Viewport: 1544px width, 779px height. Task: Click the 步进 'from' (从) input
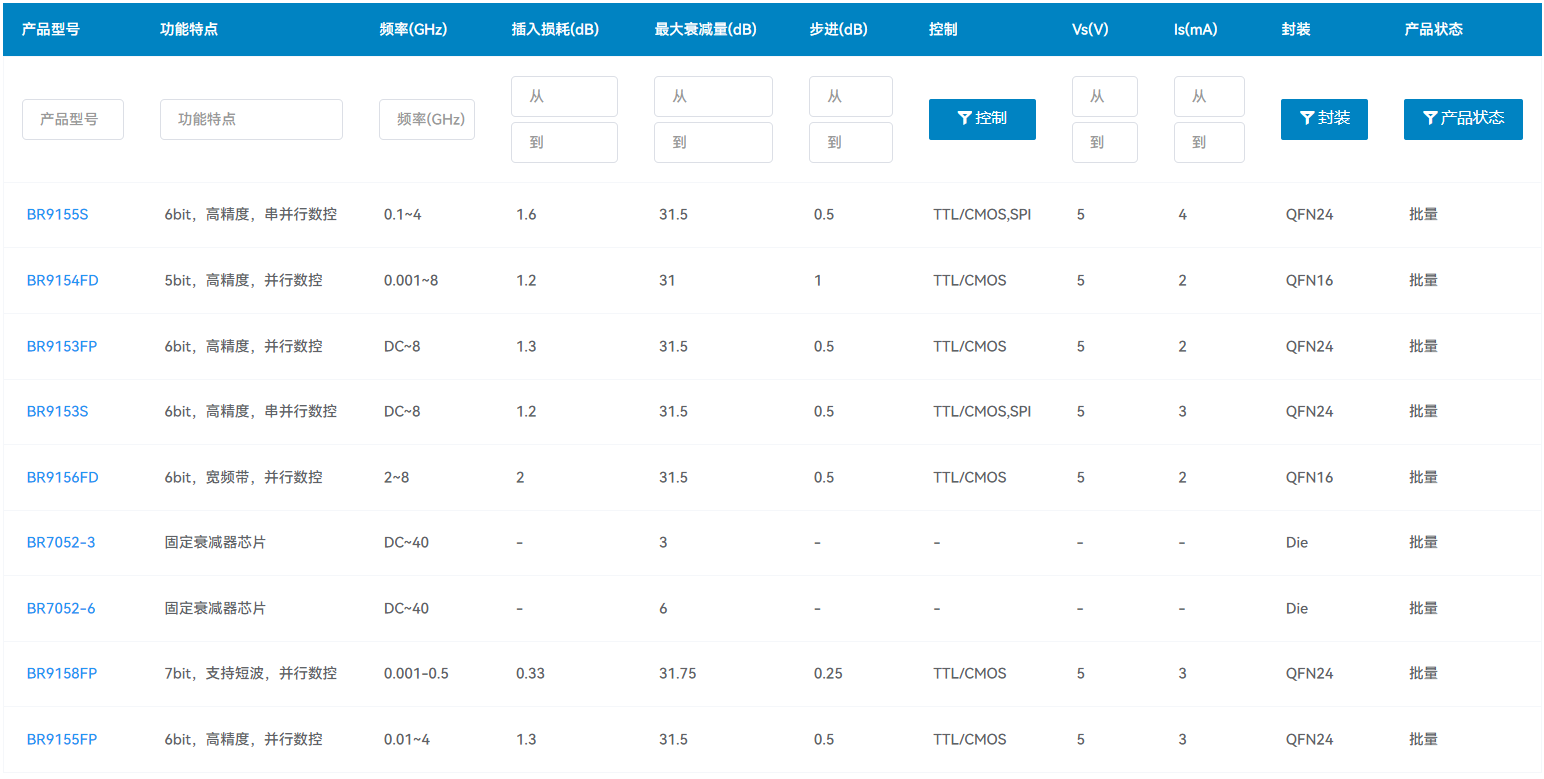point(850,97)
